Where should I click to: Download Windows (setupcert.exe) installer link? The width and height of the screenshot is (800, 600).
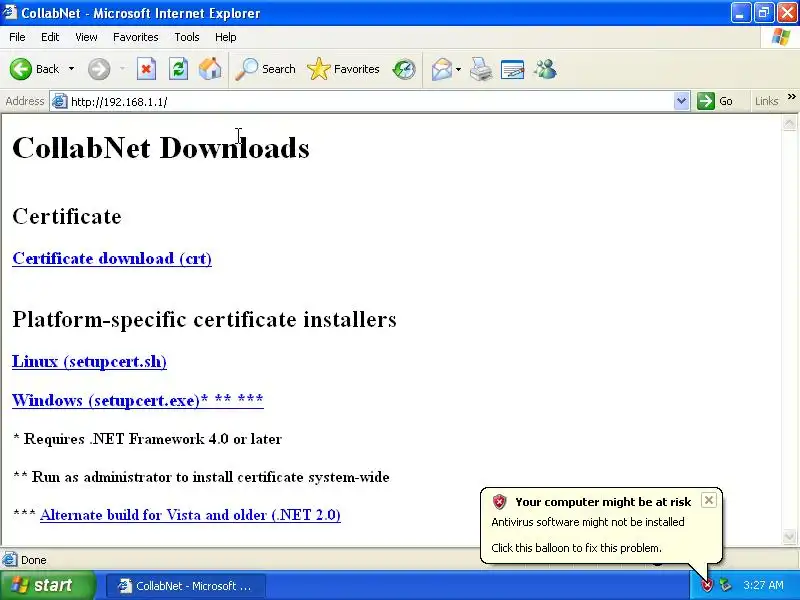pos(138,400)
